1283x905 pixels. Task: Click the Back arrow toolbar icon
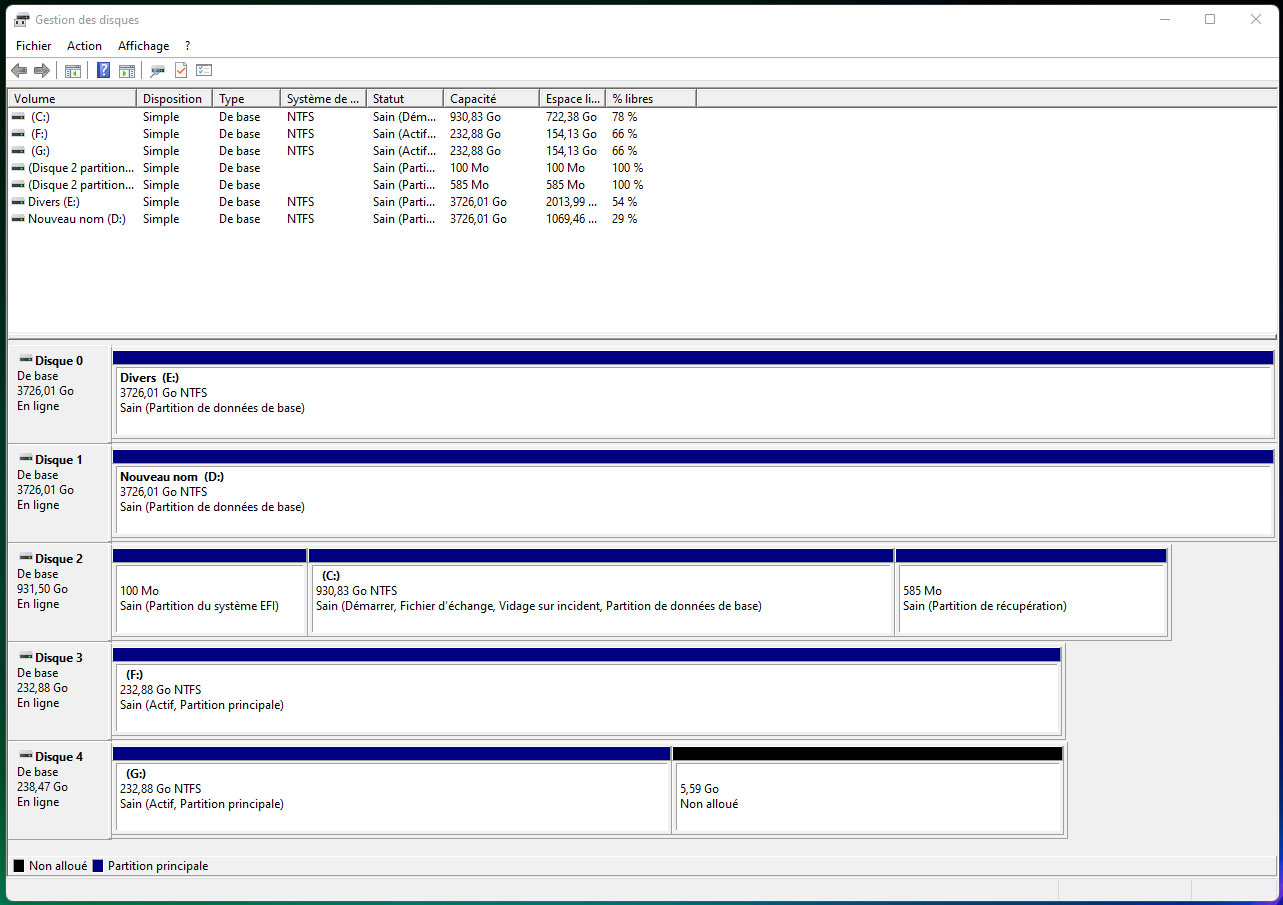pos(19,71)
